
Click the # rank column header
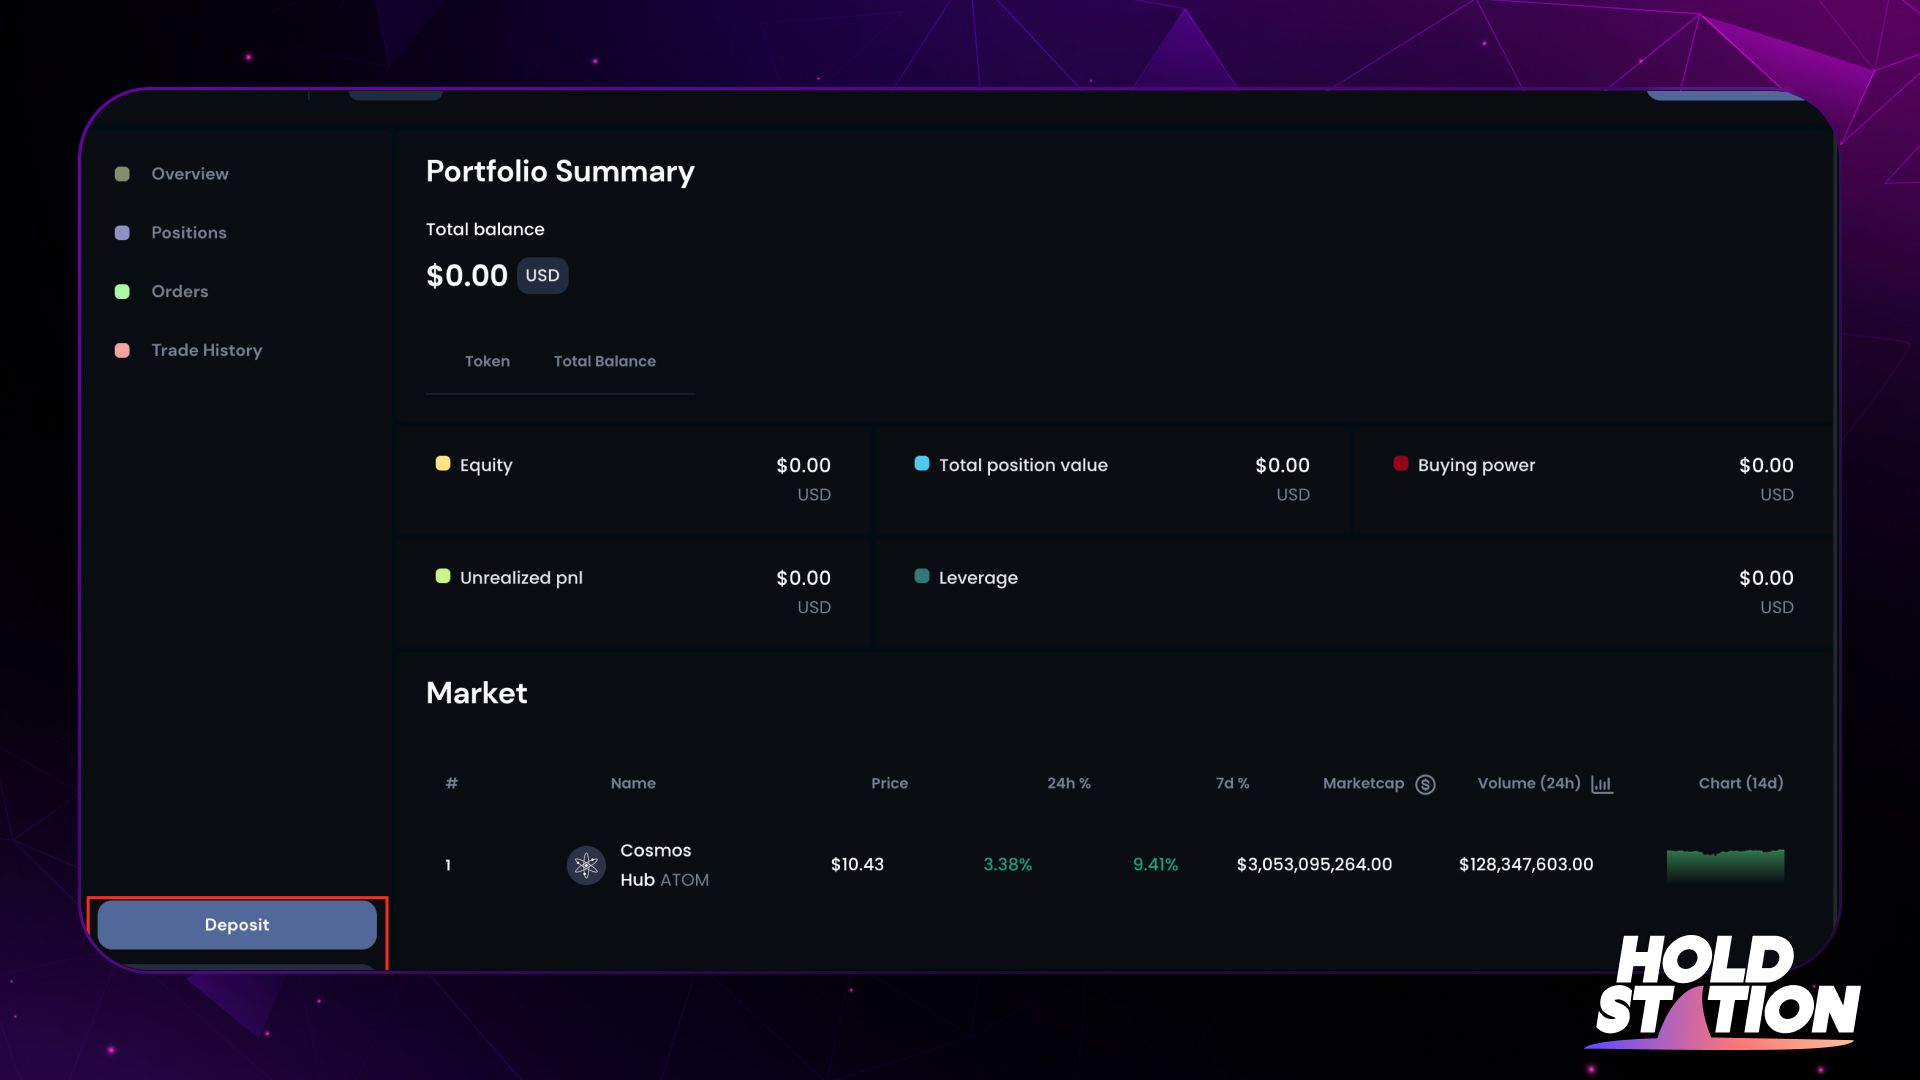click(452, 784)
